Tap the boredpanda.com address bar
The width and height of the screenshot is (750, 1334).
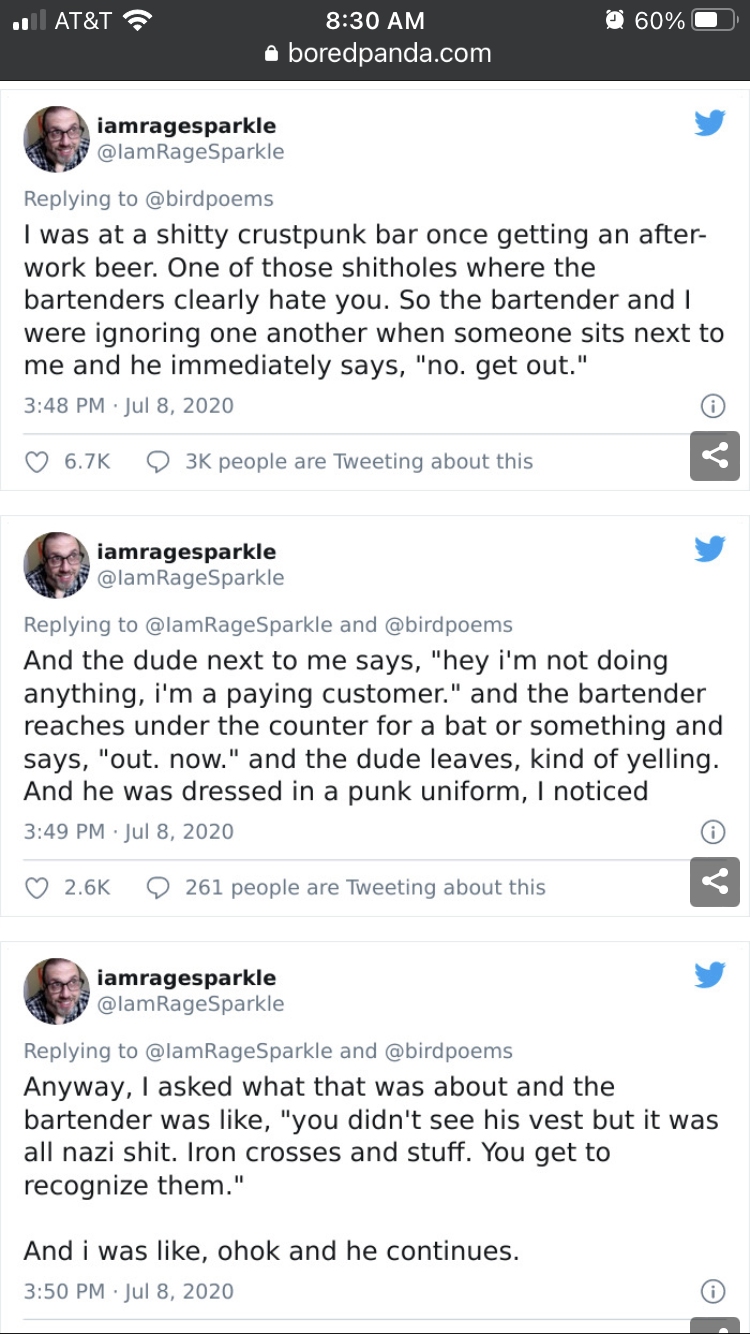tap(377, 53)
